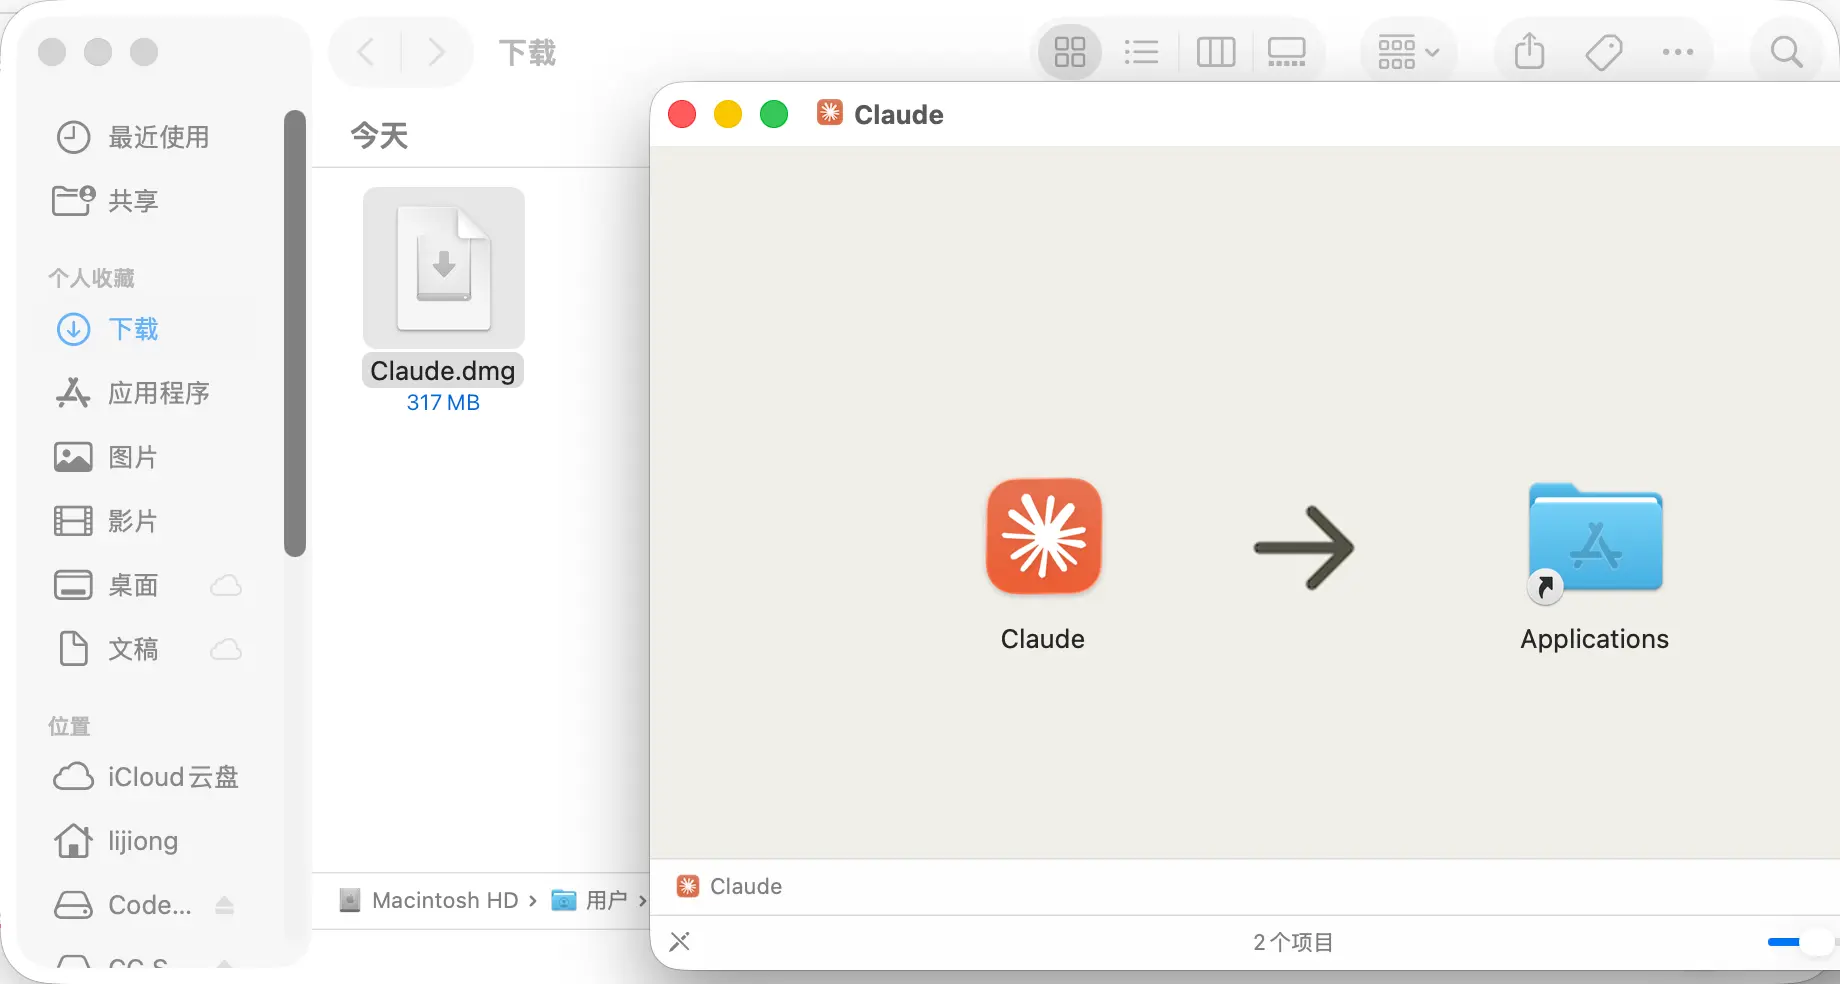Image resolution: width=1840 pixels, height=984 pixels.
Task: Switch to column view in toolbar
Action: (x=1215, y=52)
